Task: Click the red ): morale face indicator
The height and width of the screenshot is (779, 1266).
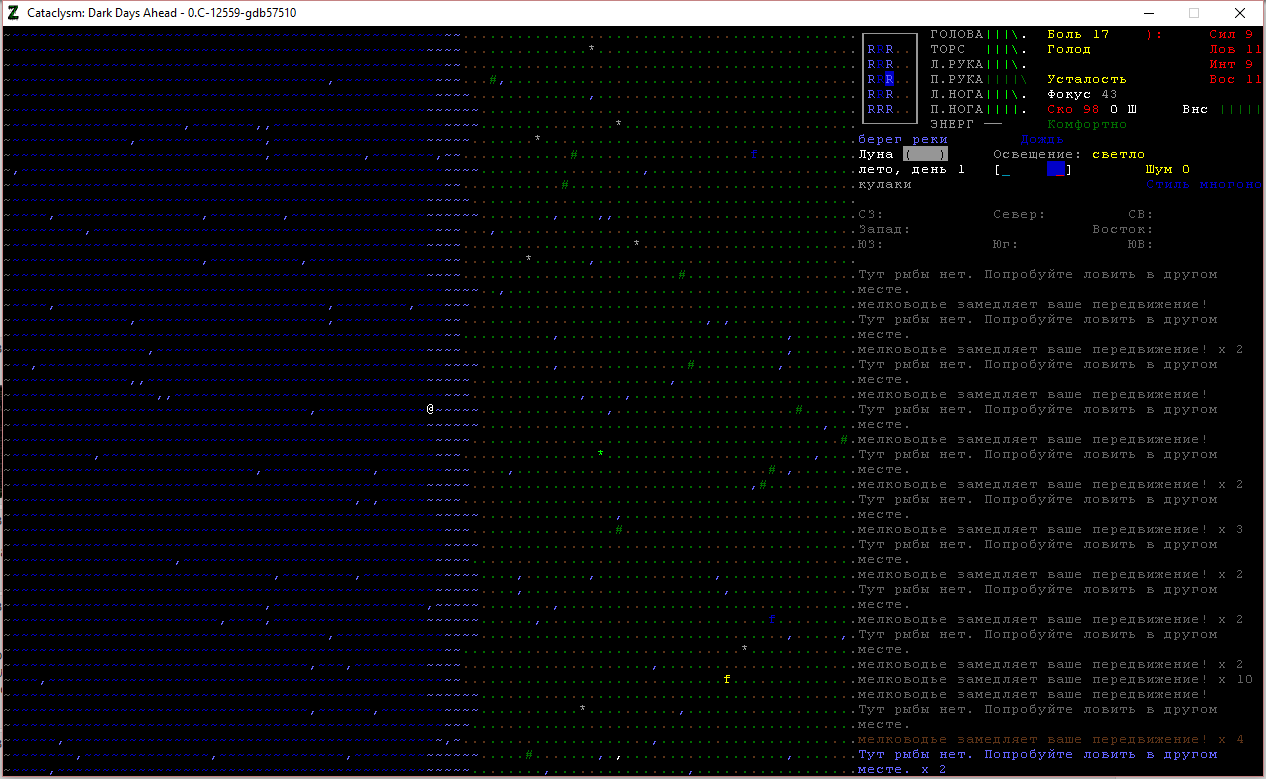Action: pos(1154,34)
